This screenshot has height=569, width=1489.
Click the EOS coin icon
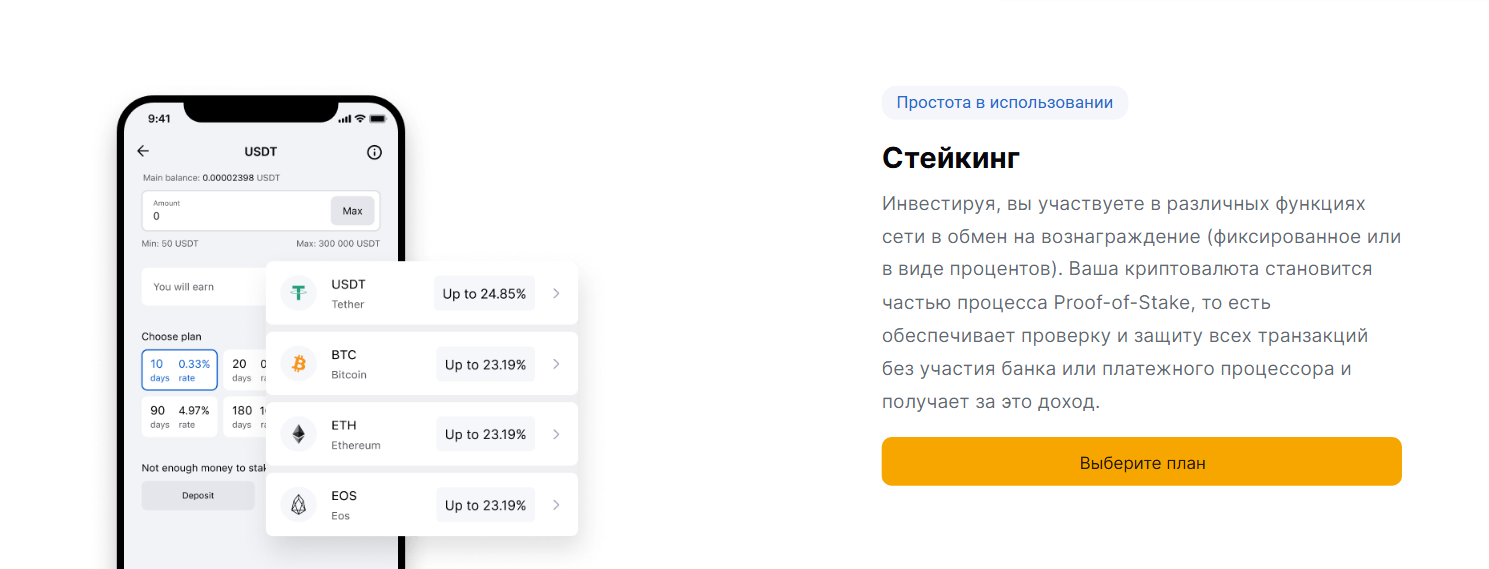click(x=298, y=505)
